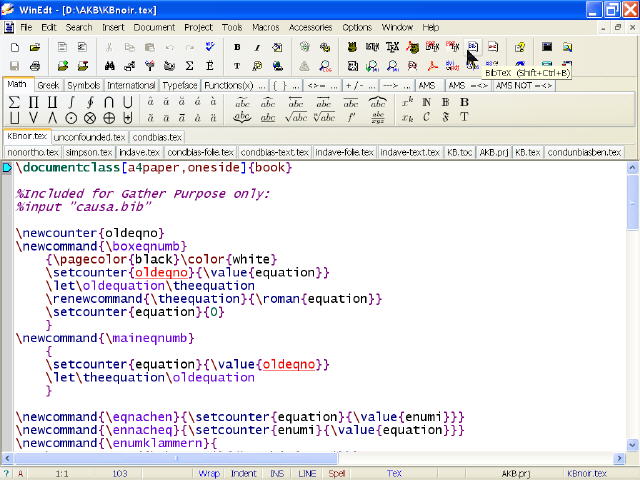Toggle Spell checking in status bar

337,473
